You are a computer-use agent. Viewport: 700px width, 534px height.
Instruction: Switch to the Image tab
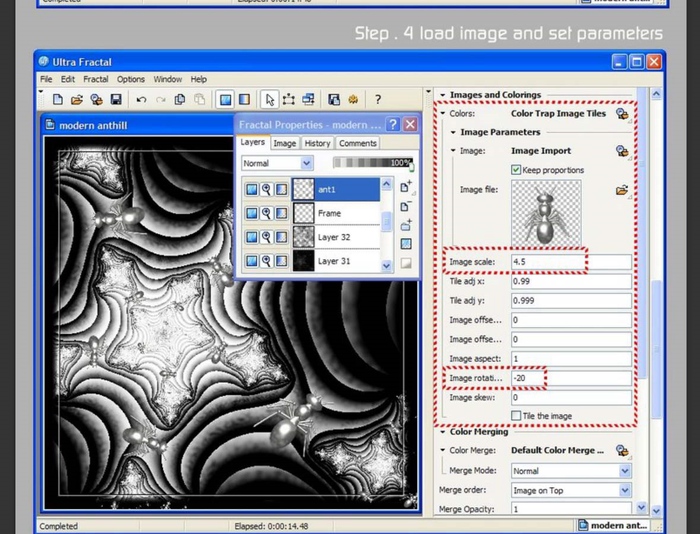(285, 143)
